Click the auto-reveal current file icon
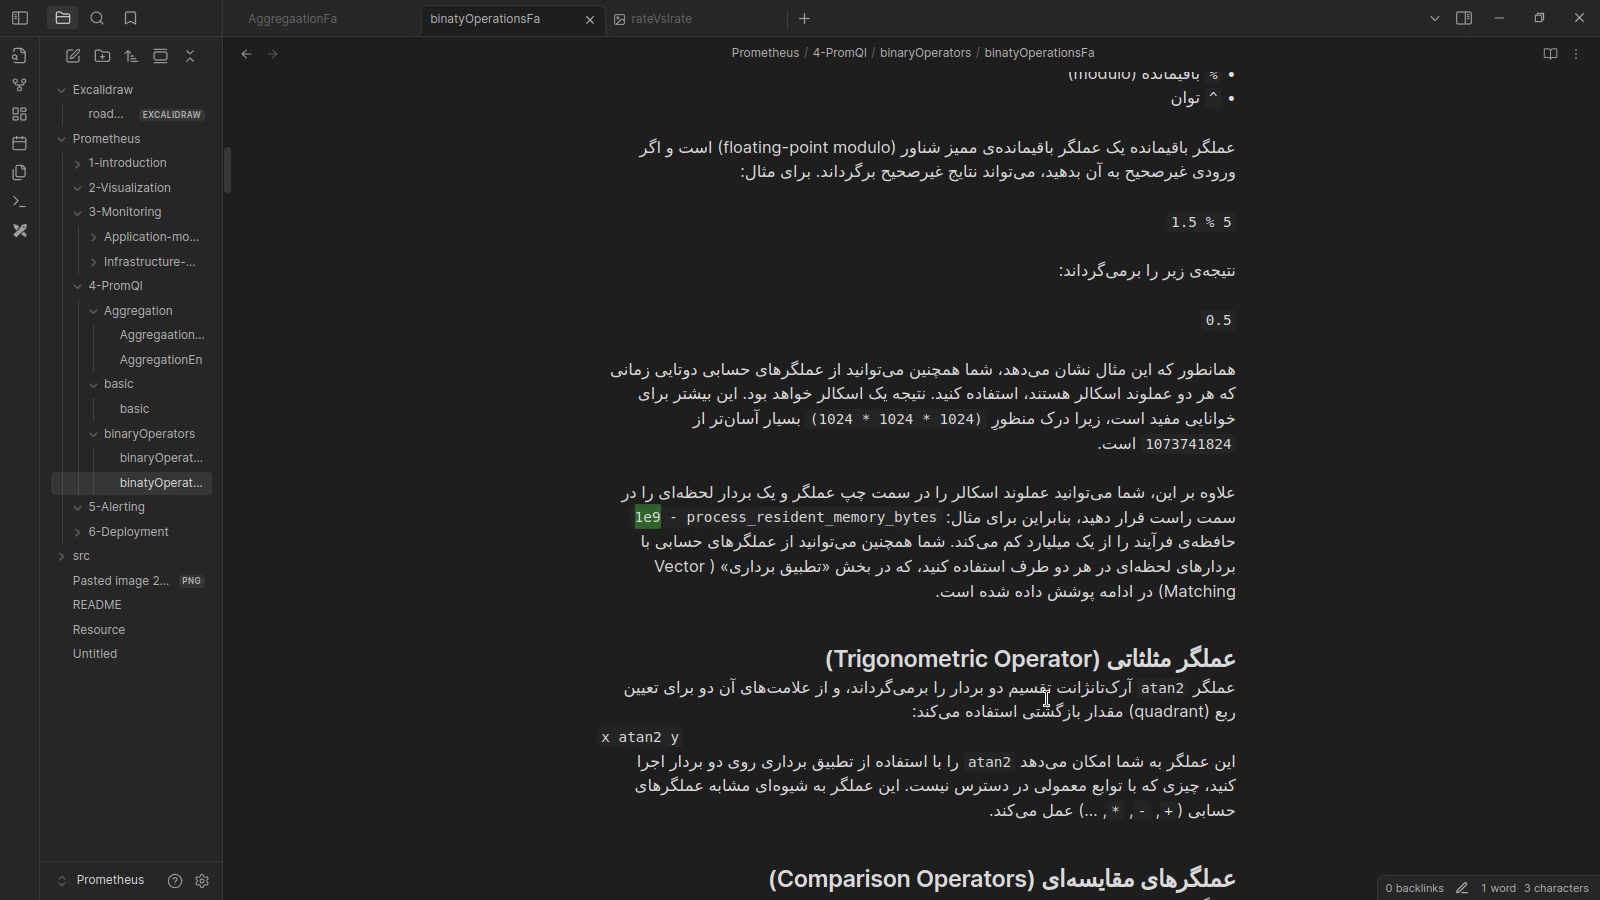Image resolution: width=1600 pixels, height=900 pixels. point(160,56)
